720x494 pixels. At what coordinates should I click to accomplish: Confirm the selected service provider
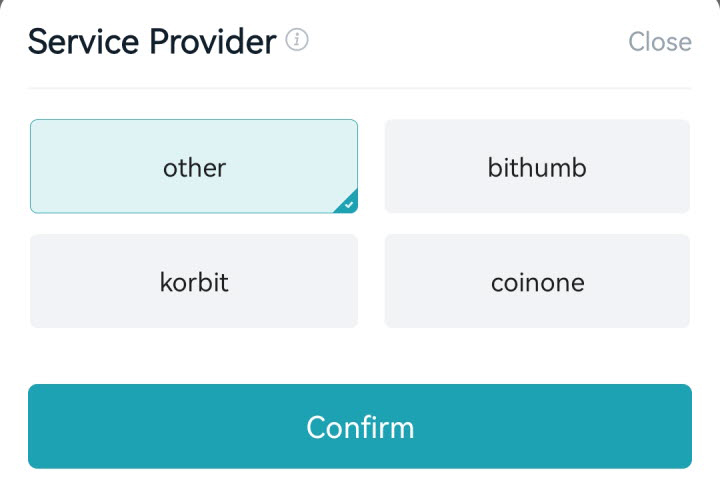(x=360, y=427)
